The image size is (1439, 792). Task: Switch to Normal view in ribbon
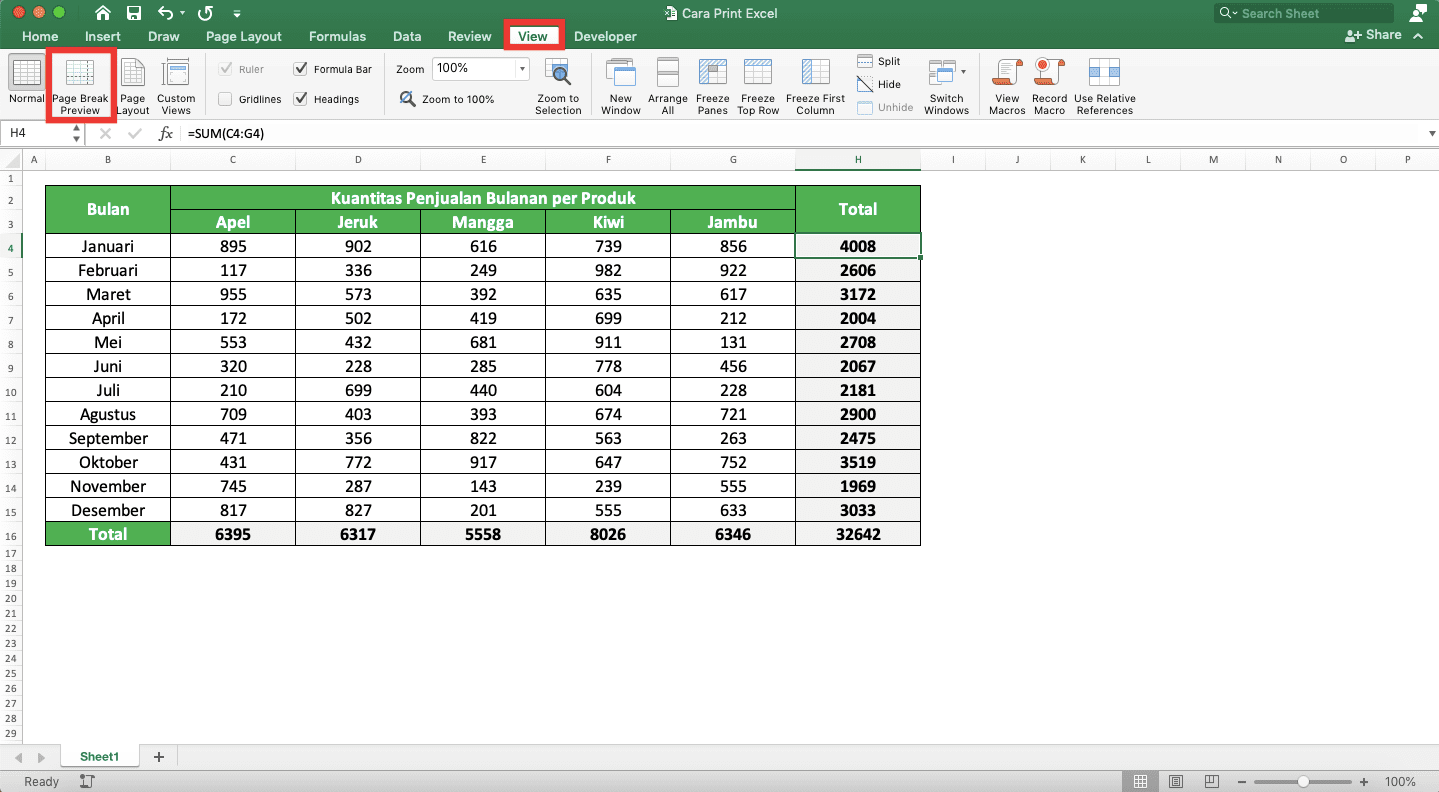click(x=26, y=81)
